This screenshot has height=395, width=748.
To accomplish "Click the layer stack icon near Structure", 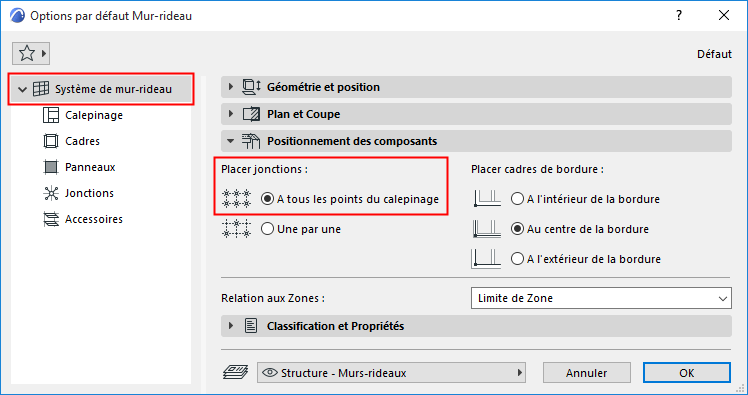I will (x=236, y=373).
